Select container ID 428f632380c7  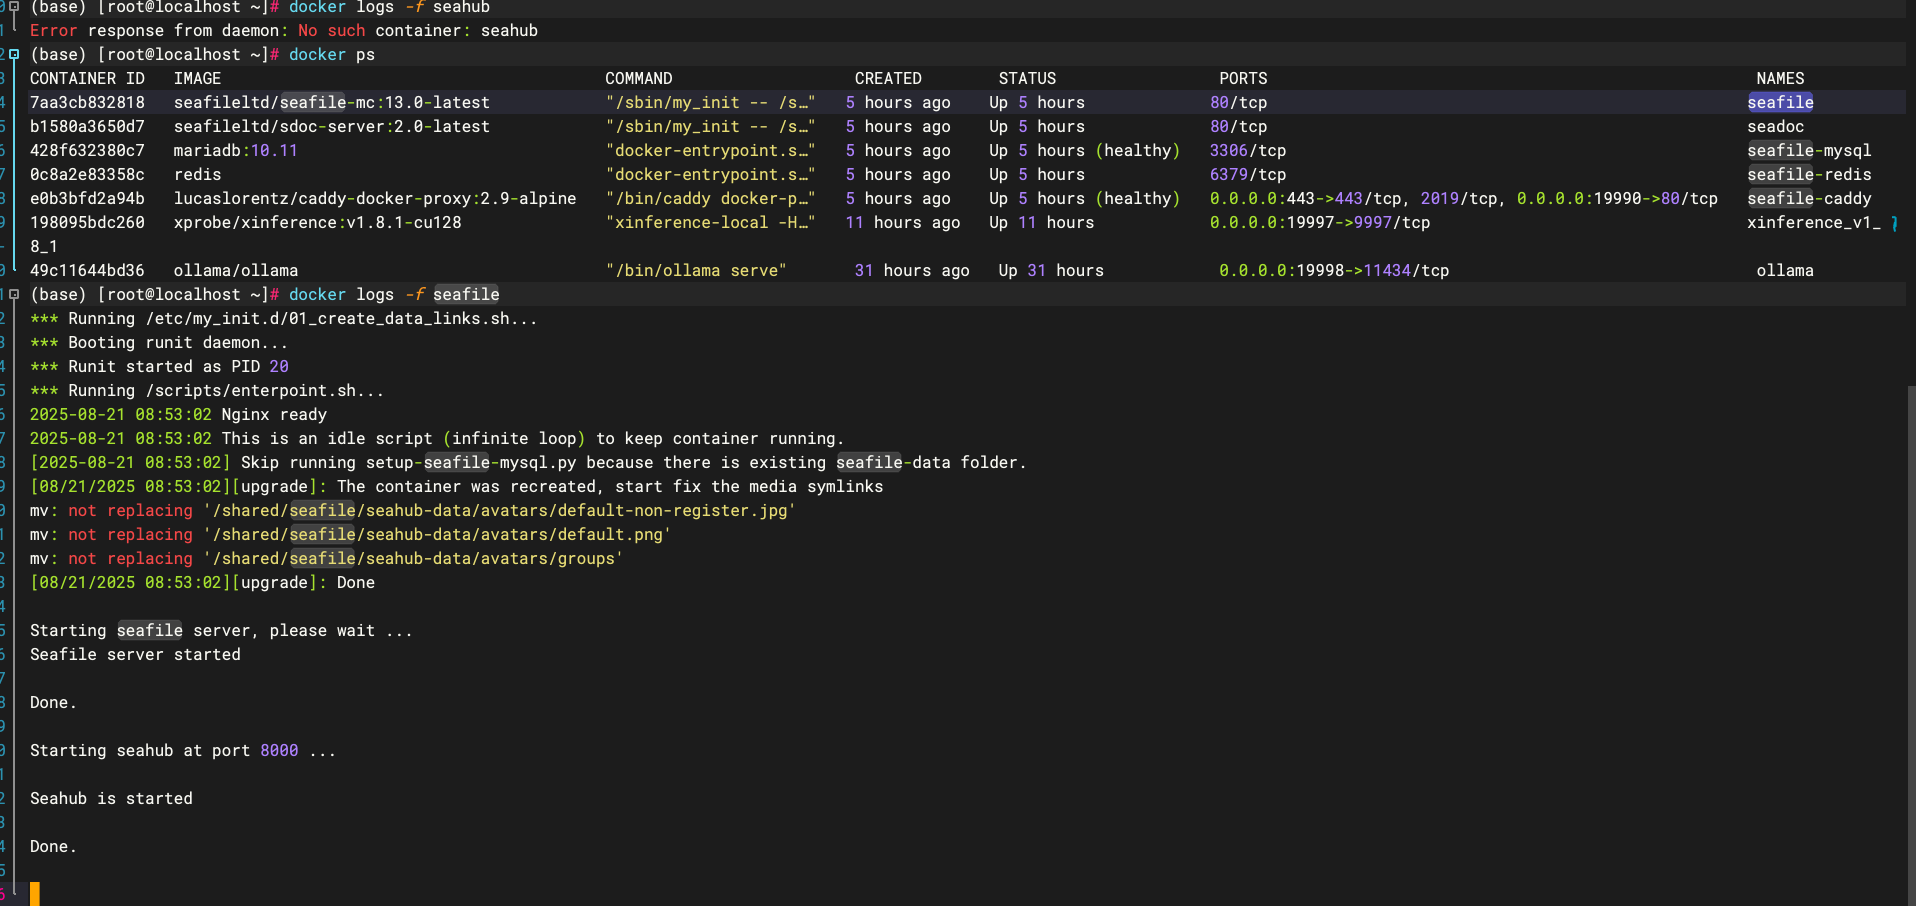tap(87, 150)
